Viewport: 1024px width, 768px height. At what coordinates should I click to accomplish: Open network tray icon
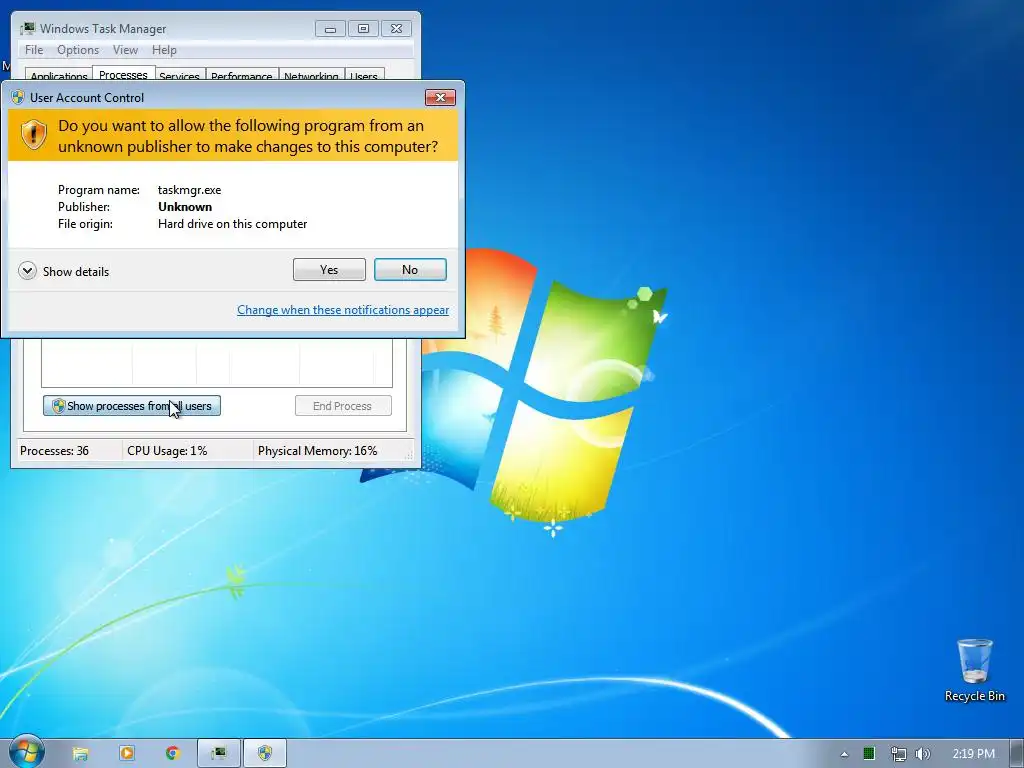click(898, 754)
